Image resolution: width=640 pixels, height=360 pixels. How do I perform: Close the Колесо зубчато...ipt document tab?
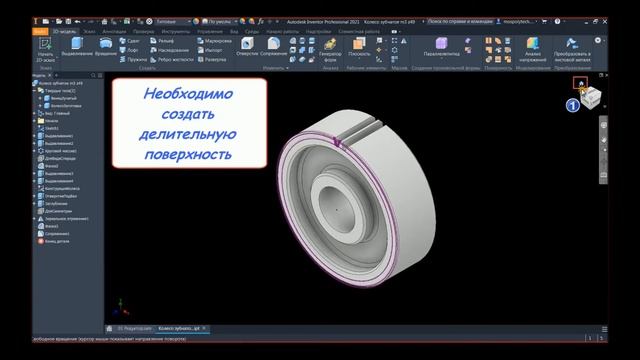coord(204,328)
